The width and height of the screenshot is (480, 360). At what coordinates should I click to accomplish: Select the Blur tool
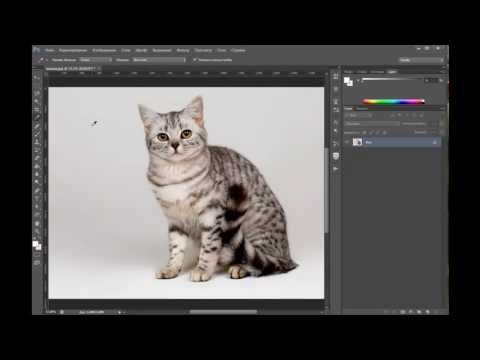point(37,174)
